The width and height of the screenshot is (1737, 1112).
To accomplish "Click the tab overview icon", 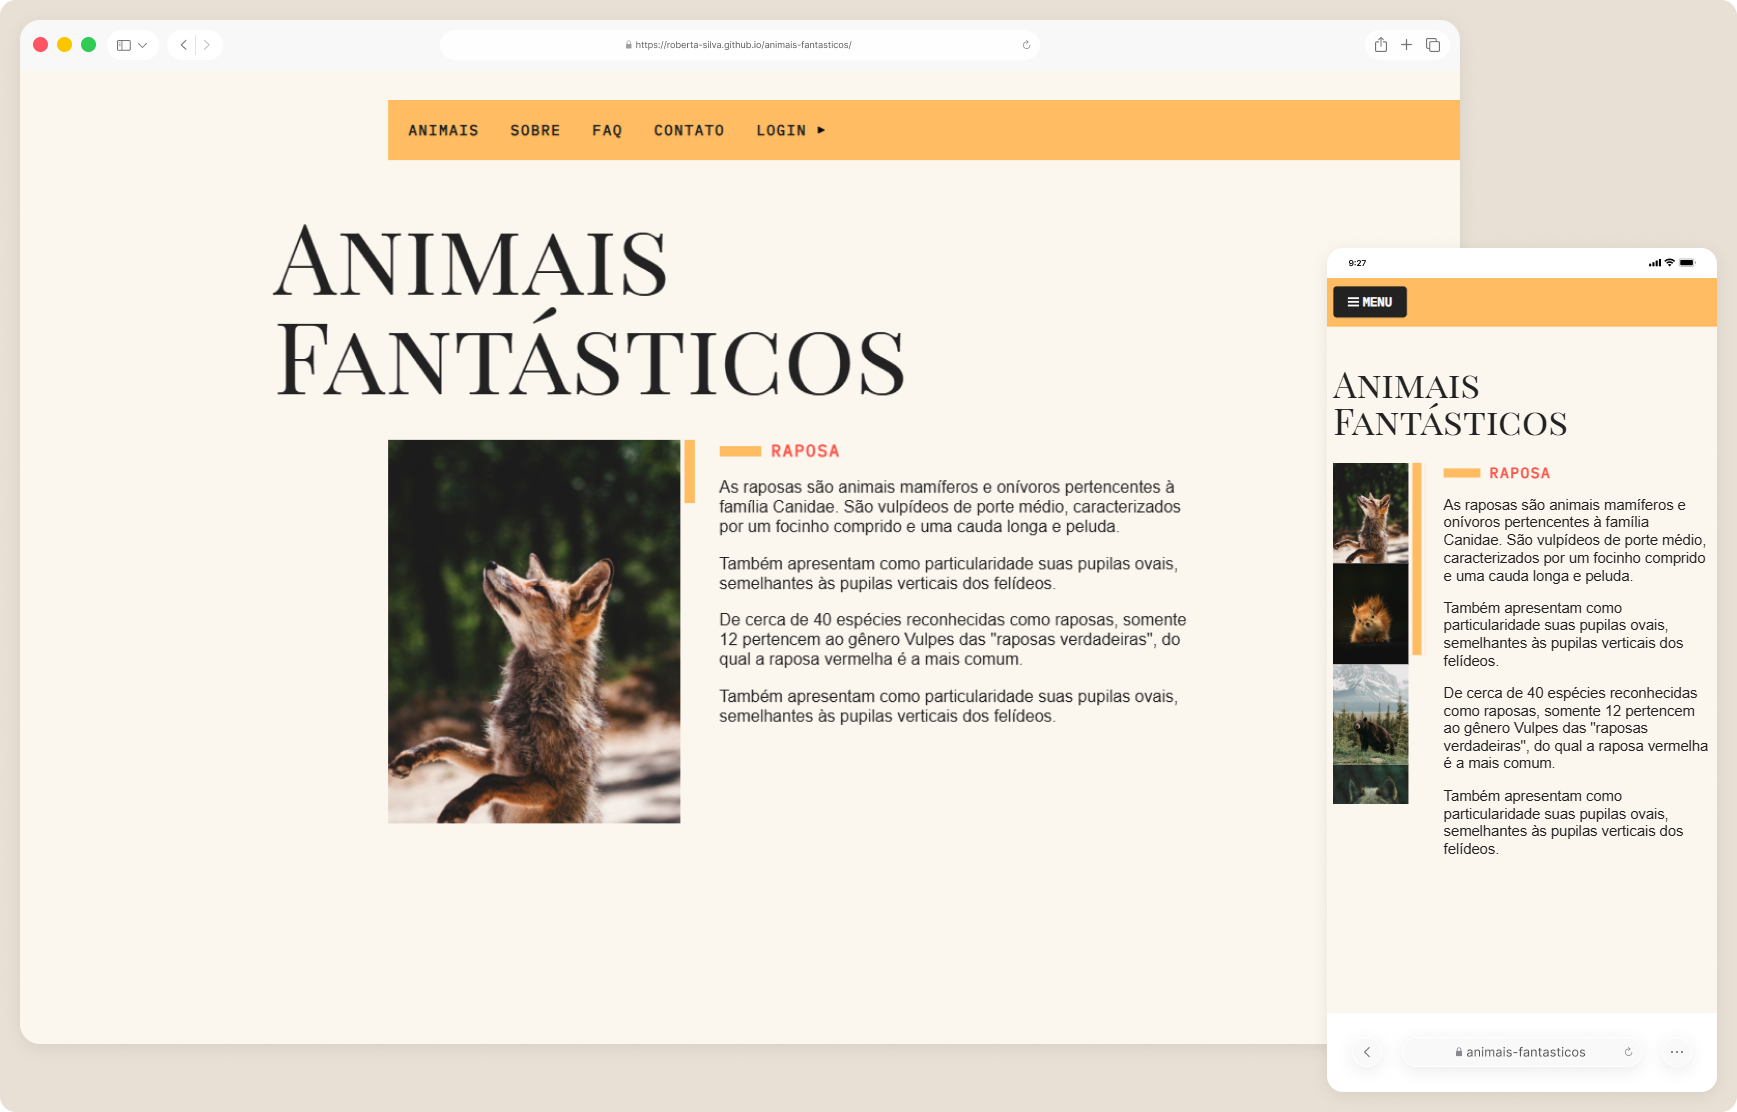I will click(x=1432, y=45).
